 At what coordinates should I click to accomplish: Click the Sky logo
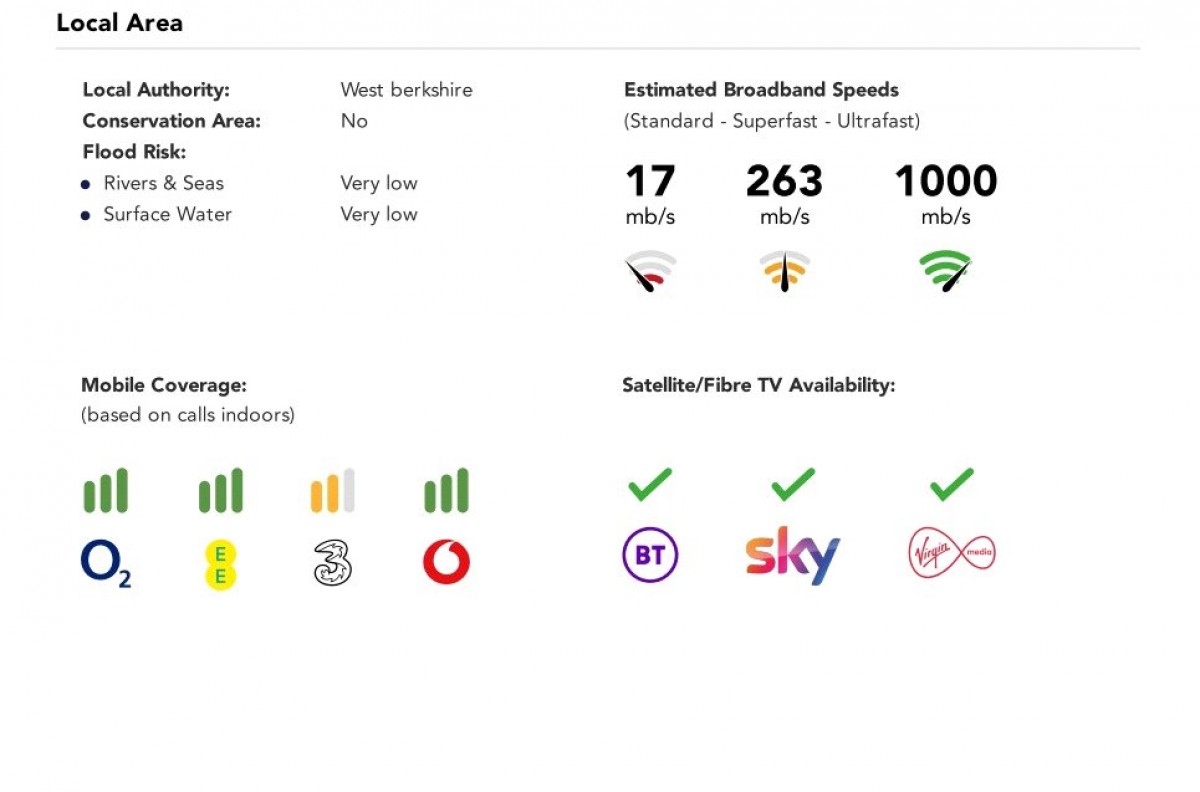tap(792, 555)
